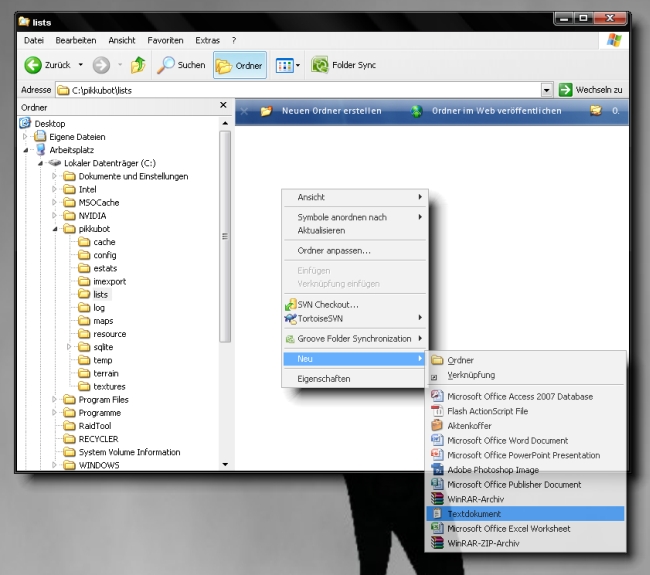Click the folder-up icon in toolbar
The width and height of the screenshot is (650, 575).
pos(138,65)
